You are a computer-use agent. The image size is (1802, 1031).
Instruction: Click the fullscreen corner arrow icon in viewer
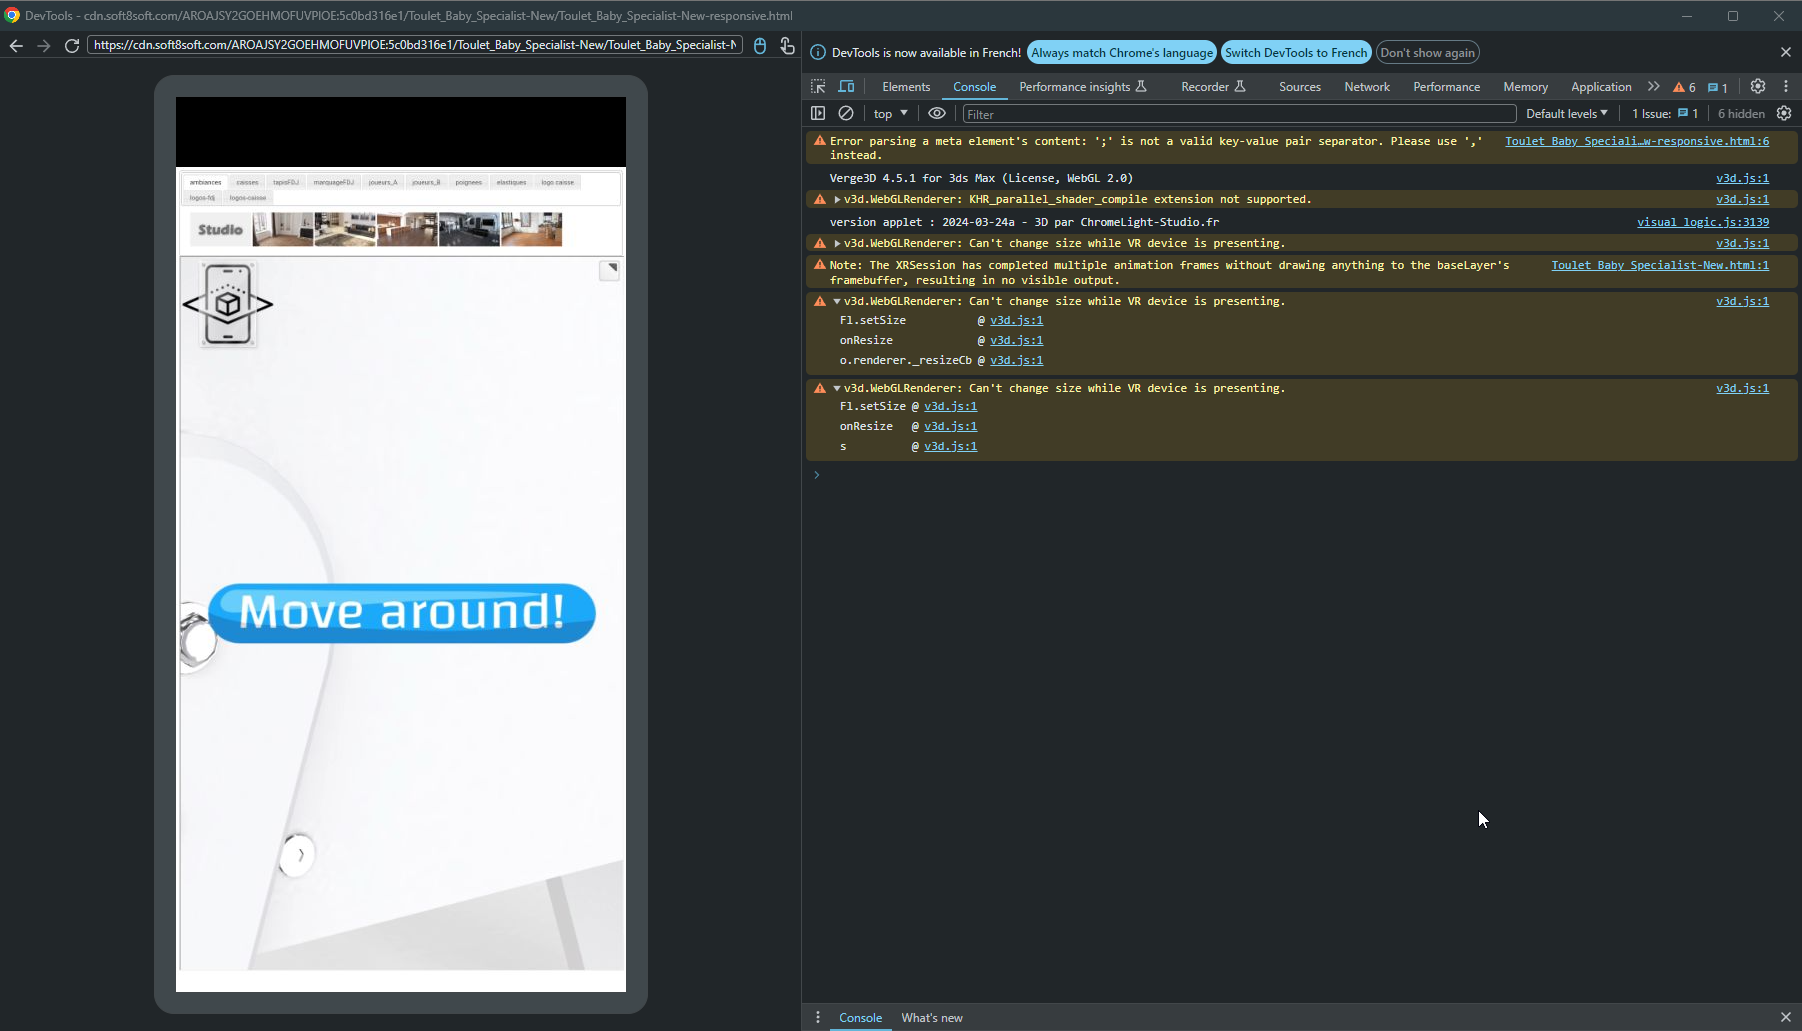(x=609, y=270)
